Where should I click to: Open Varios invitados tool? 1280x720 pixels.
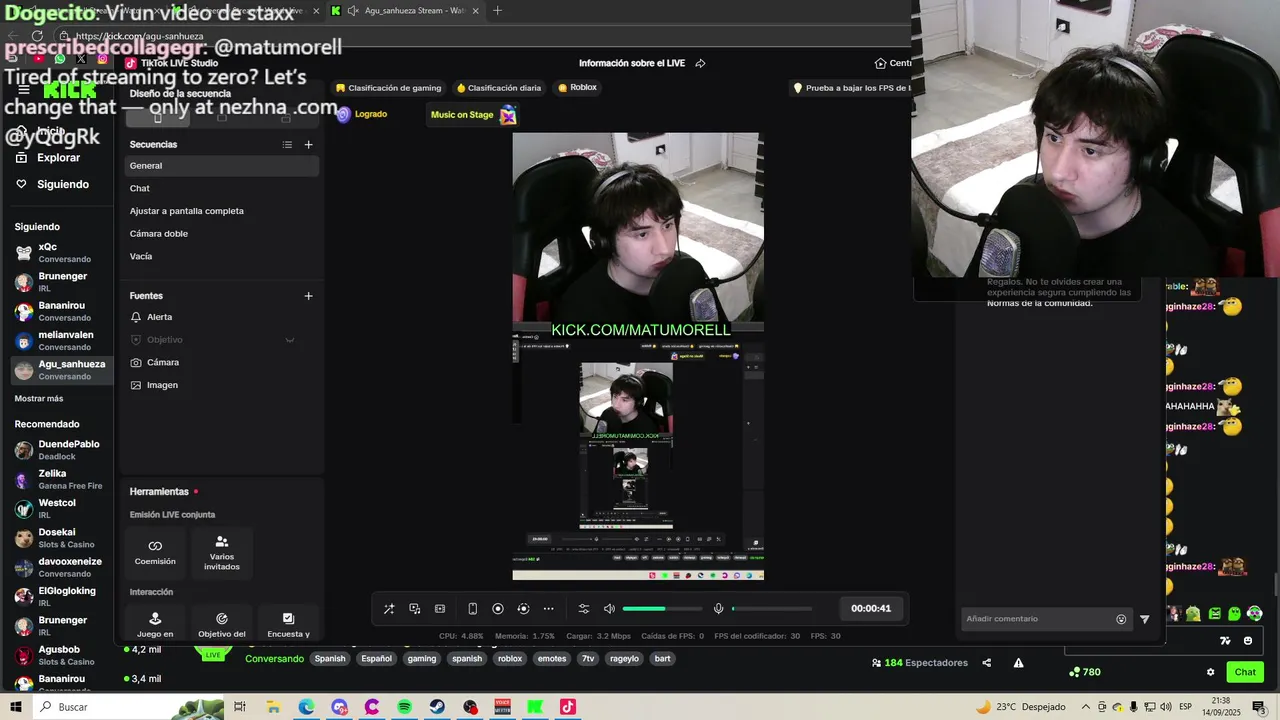pyautogui.click(x=222, y=552)
